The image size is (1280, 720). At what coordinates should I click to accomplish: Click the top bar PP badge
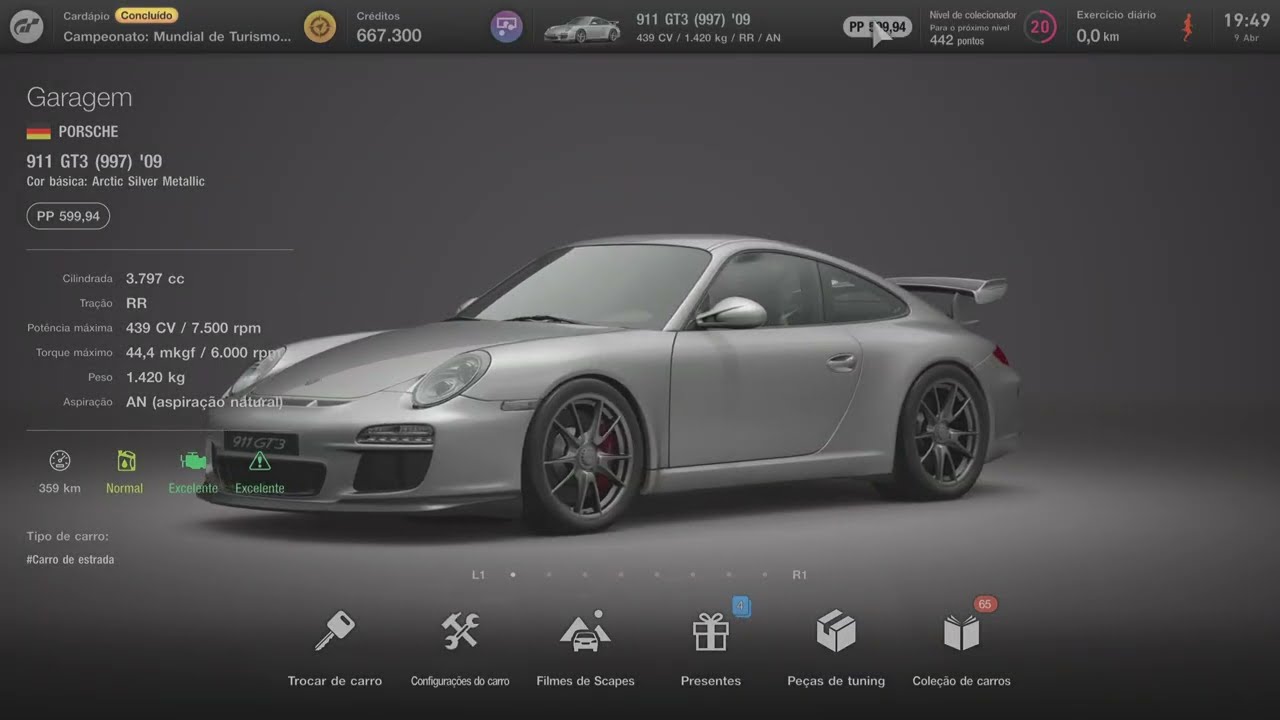coord(877,27)
